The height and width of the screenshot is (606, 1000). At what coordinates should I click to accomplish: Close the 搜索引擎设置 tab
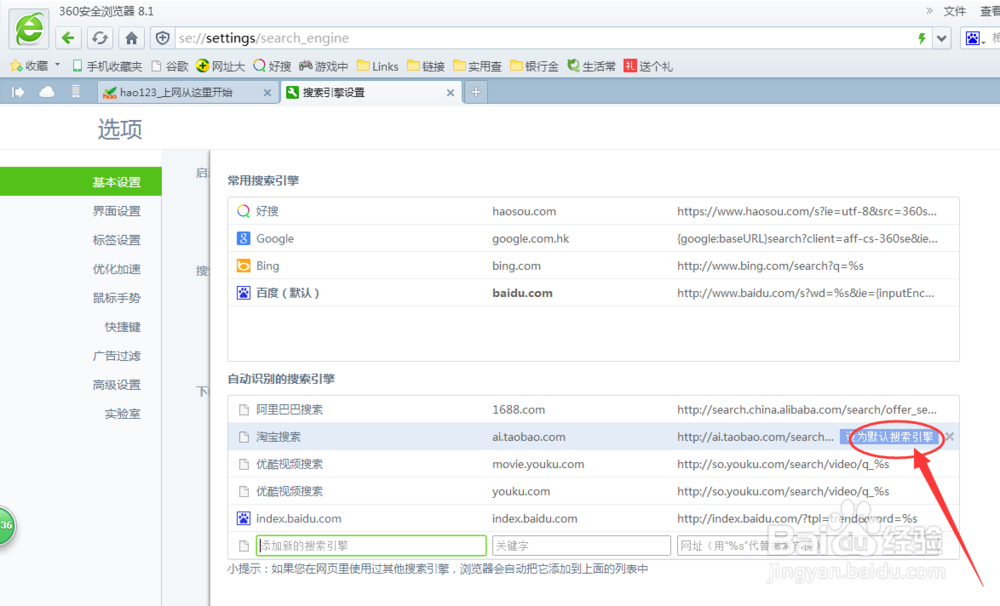pyautogui.click(x=450, y=92)
